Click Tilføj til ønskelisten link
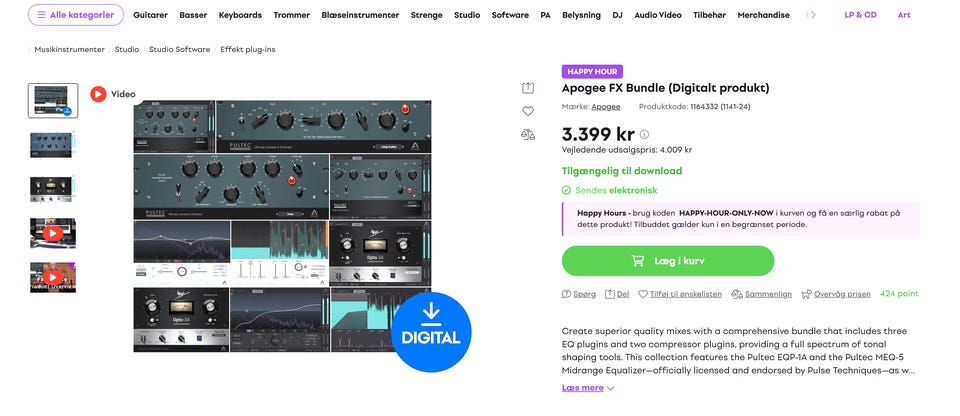 [x=680, y=294]
